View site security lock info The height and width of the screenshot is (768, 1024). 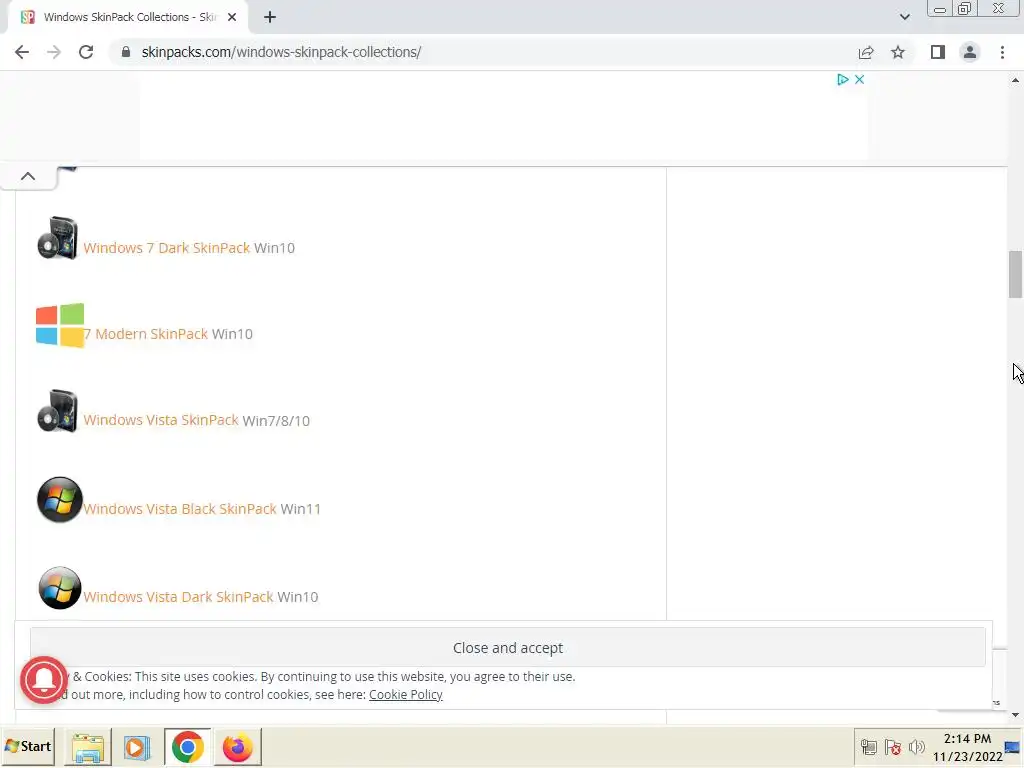[126, 52]
